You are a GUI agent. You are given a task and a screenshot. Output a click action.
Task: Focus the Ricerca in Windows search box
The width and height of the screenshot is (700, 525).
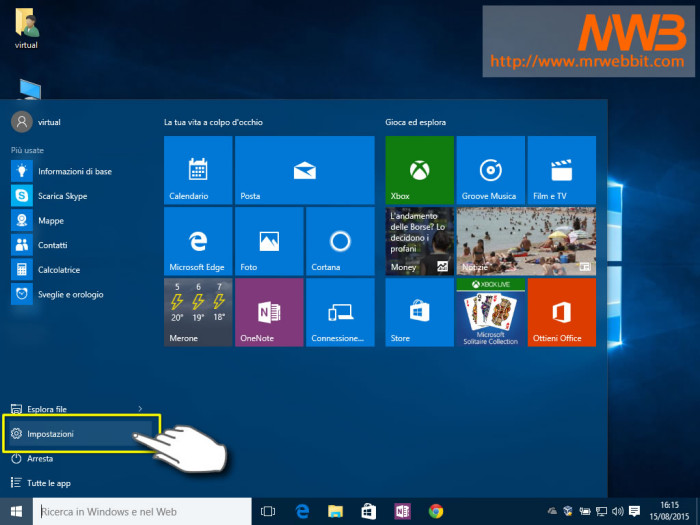(x=142, y=511)
